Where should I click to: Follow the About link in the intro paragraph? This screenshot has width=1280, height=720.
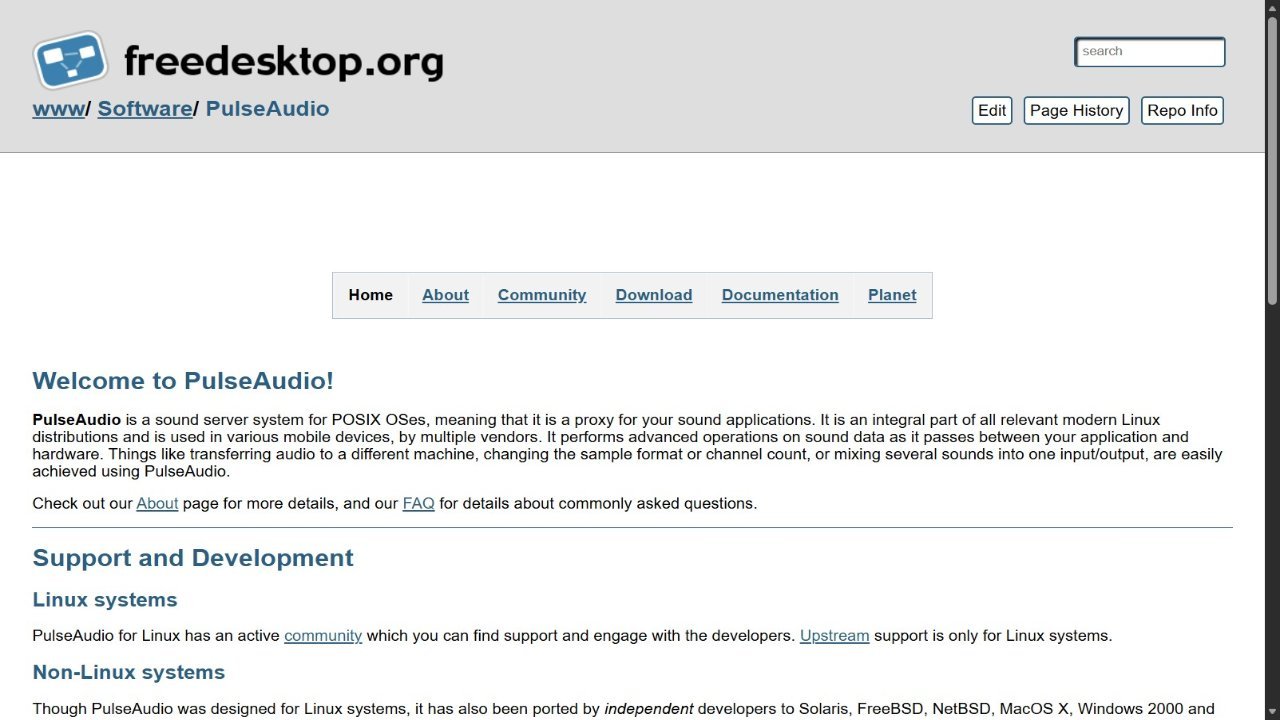coord(157,504)
